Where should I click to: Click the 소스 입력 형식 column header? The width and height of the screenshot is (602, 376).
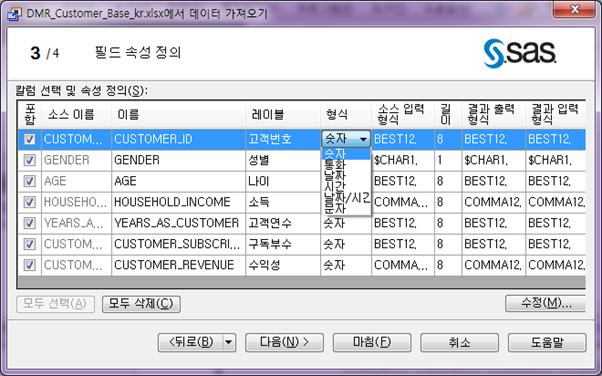403,114
